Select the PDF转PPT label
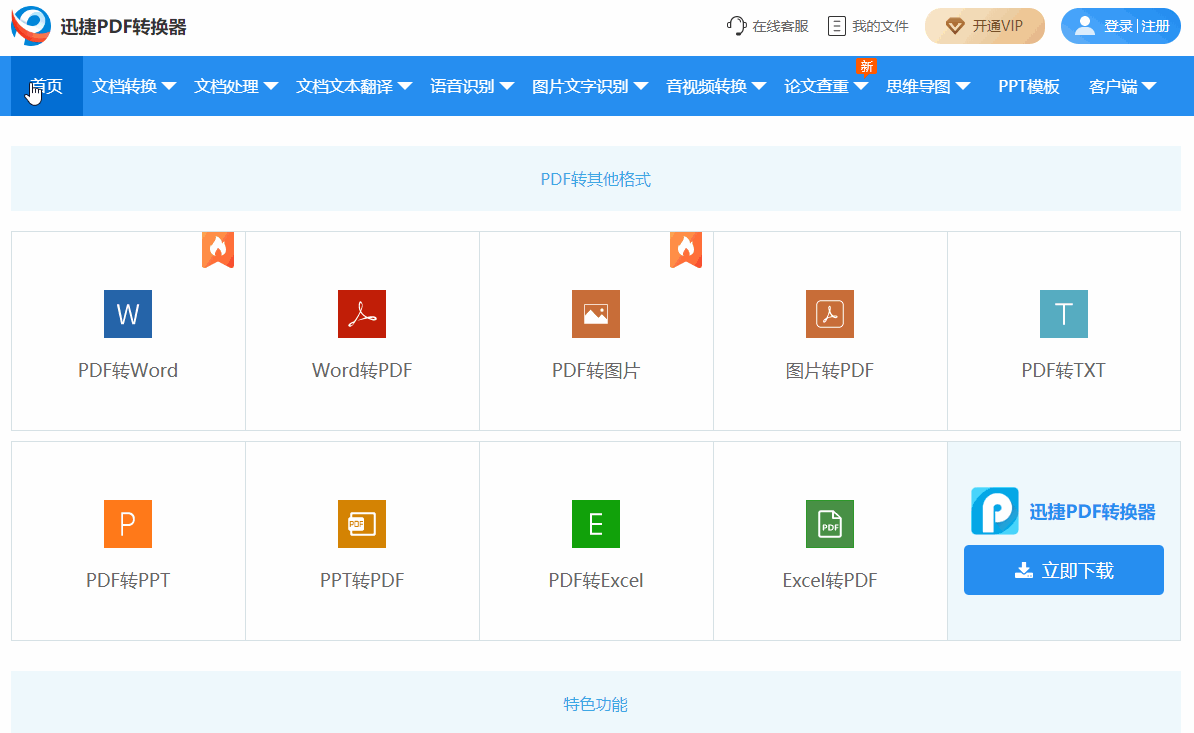The height and width of the screenshot is (733, 1194). (128, 581)
